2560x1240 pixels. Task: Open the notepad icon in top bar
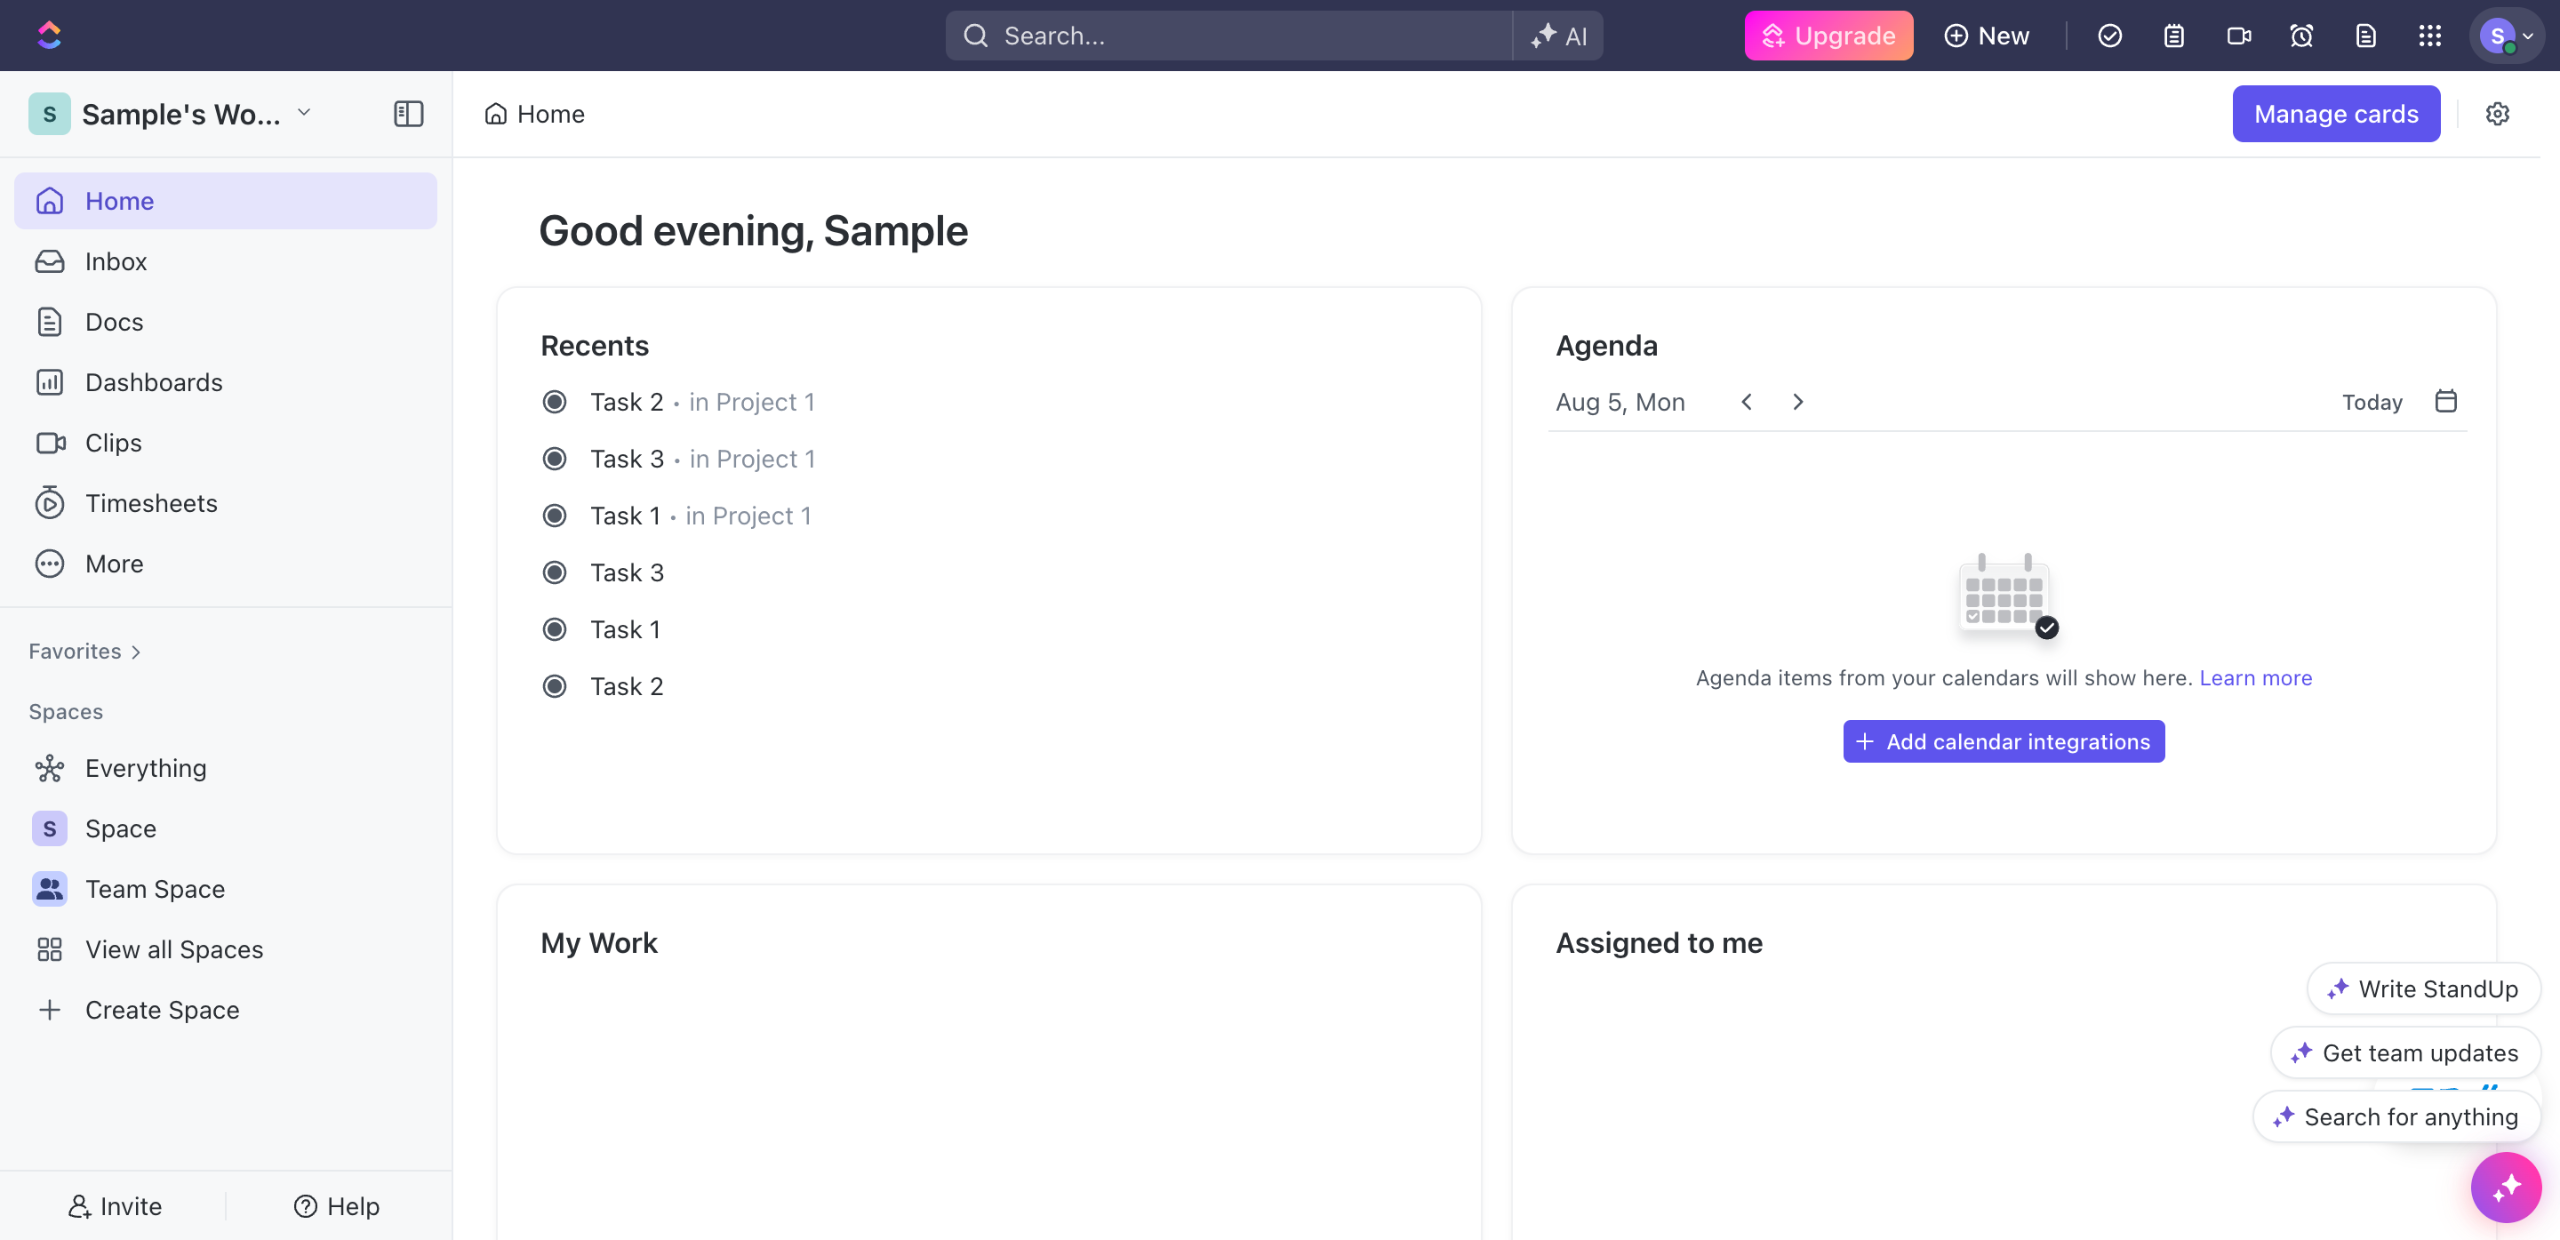tap(2173, 36)
